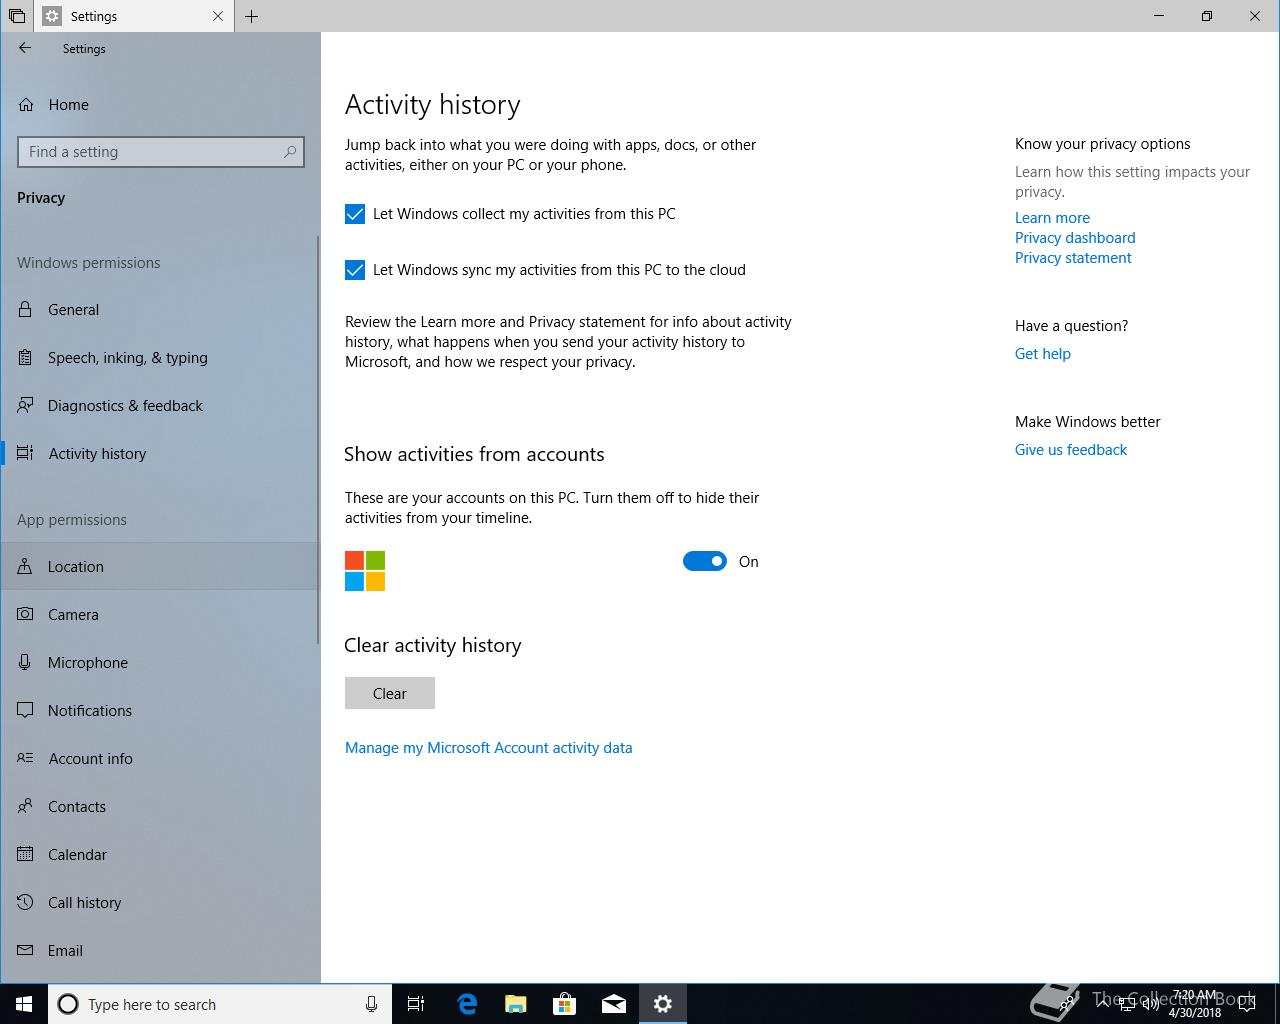Click the sidebar scrollbar

click(x=318, y=440)
